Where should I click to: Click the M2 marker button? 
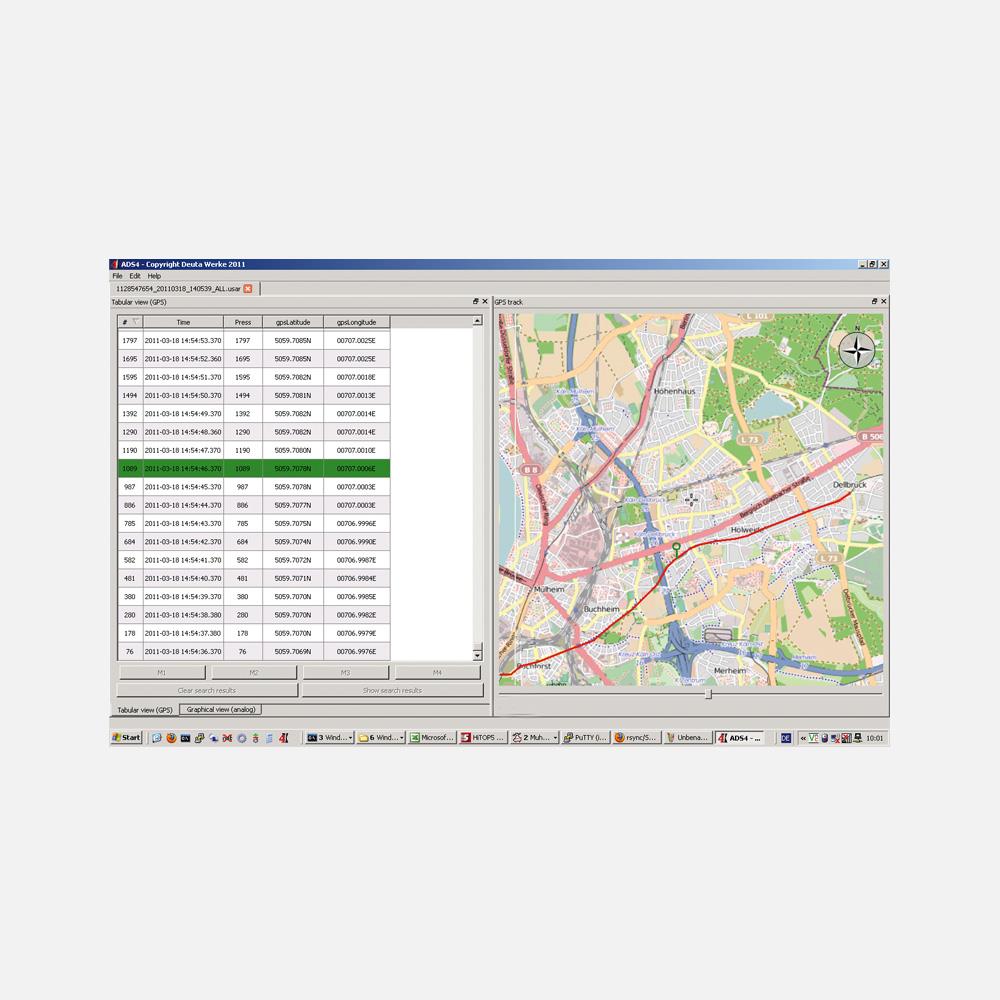(x=254, y=672)
